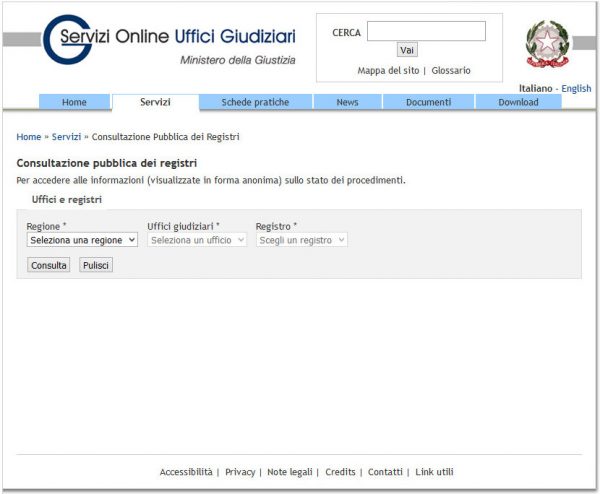Open the Registro dropdown
This screenshot has height=494, width=600.
tap(301, 240)
